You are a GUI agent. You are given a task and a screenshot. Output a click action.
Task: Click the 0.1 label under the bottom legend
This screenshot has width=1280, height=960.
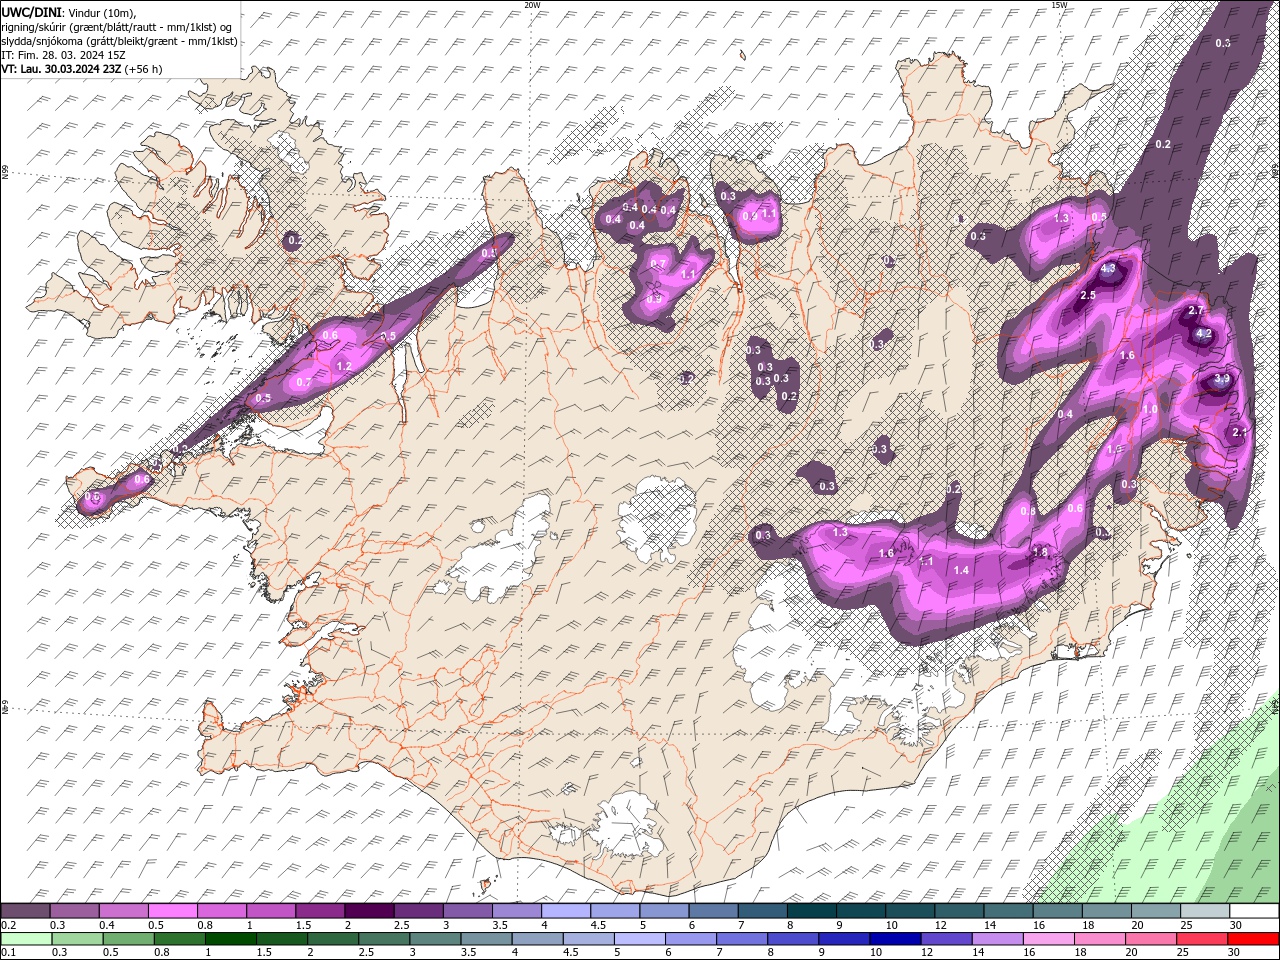pos(8,953)
